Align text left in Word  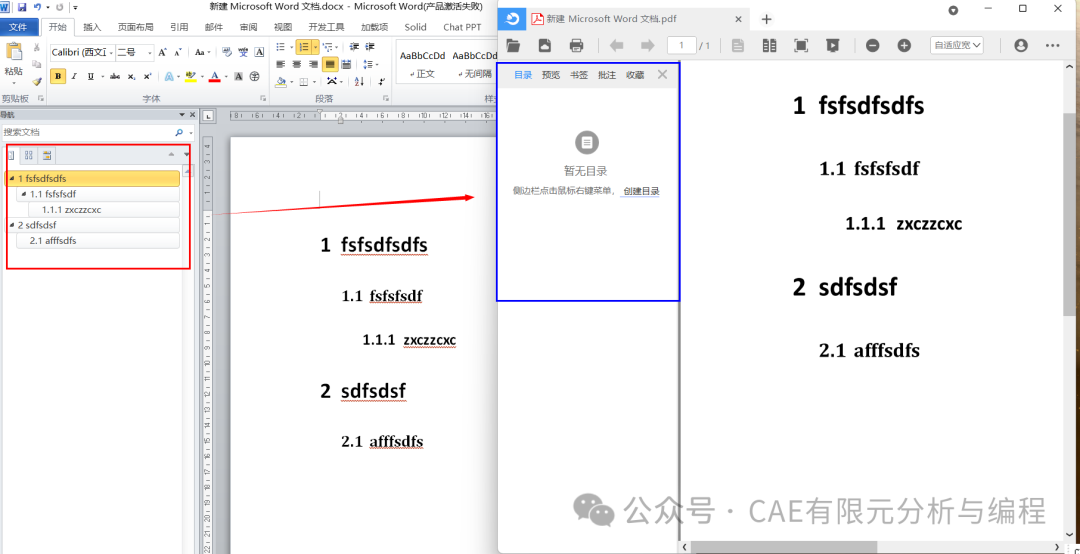pos(280,64)
